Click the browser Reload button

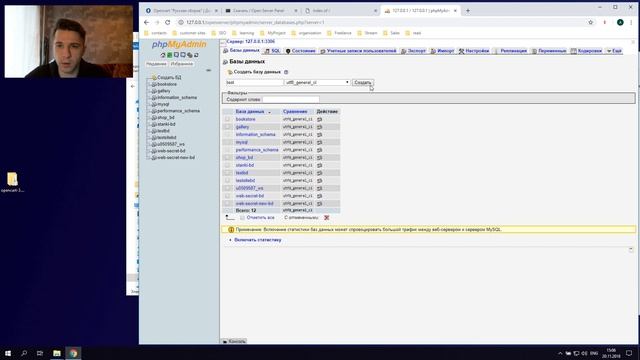(168, 22)
